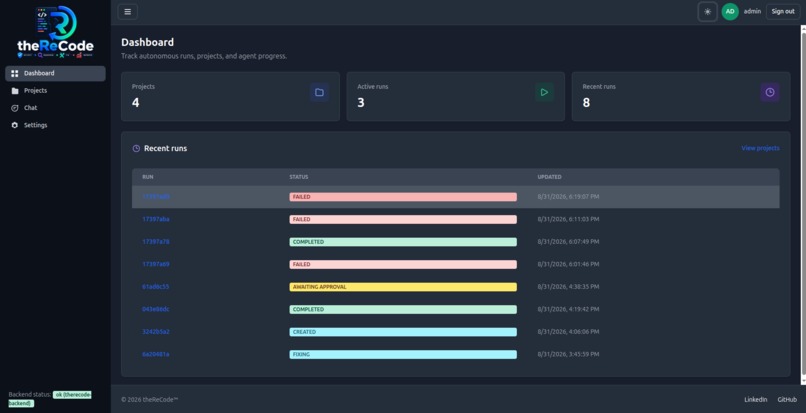
Task: Click FAILED badge in the 6:01:46 PM row
Action: (x=403, y=264)
